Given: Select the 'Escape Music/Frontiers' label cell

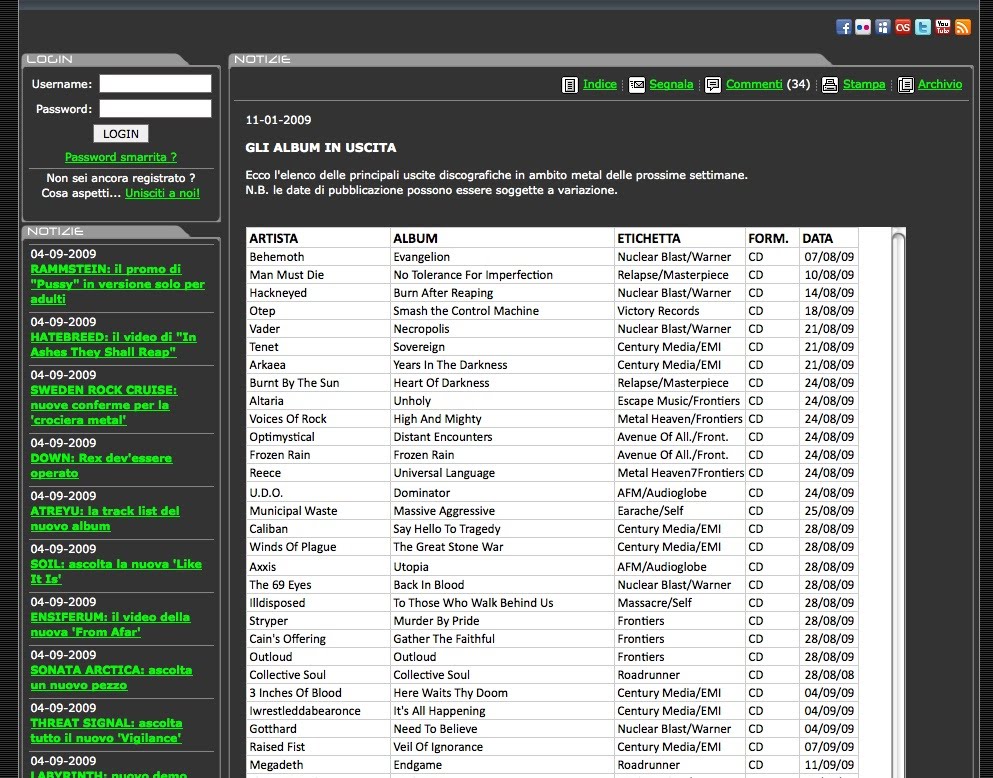Looking at the screenshot, I should click(x=680, y=401).
